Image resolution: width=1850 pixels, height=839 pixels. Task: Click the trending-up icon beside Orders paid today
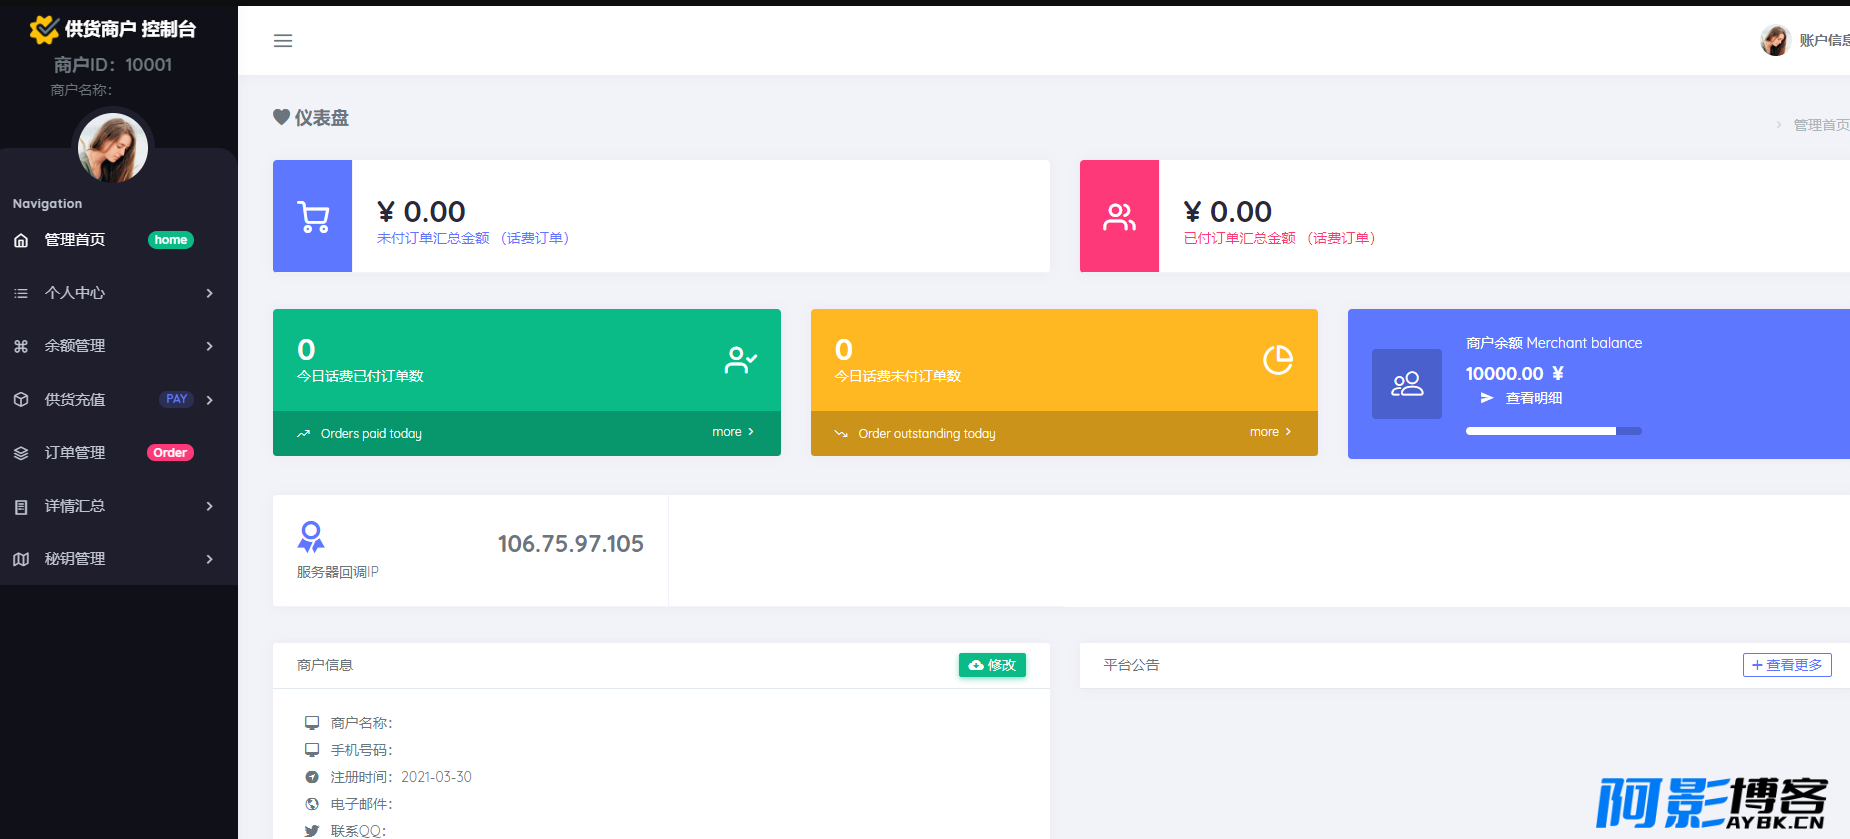pos(303,434)
